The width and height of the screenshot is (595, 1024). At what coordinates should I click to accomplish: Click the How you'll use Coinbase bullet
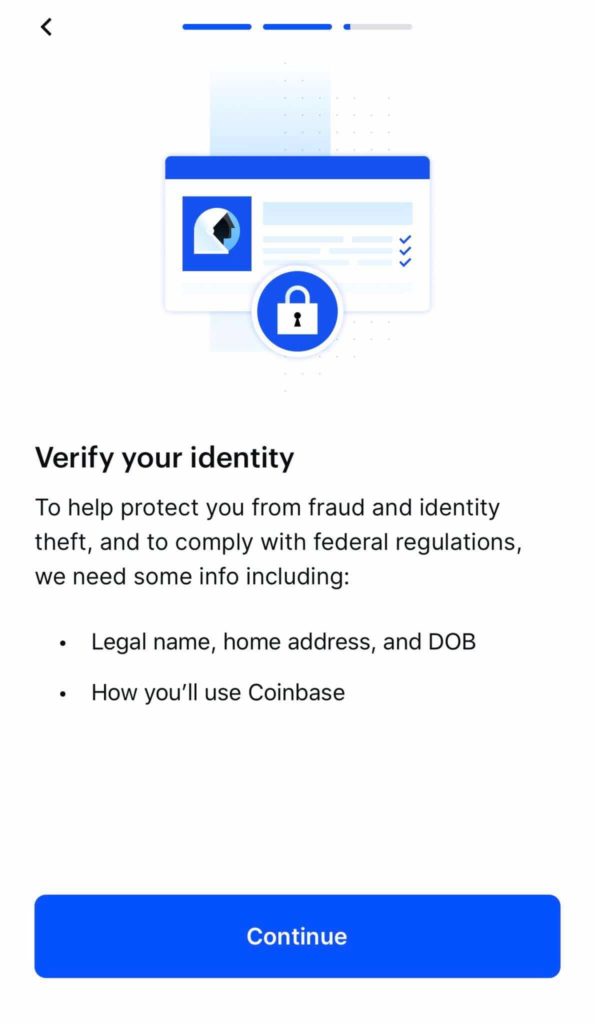tap(218, 692)
